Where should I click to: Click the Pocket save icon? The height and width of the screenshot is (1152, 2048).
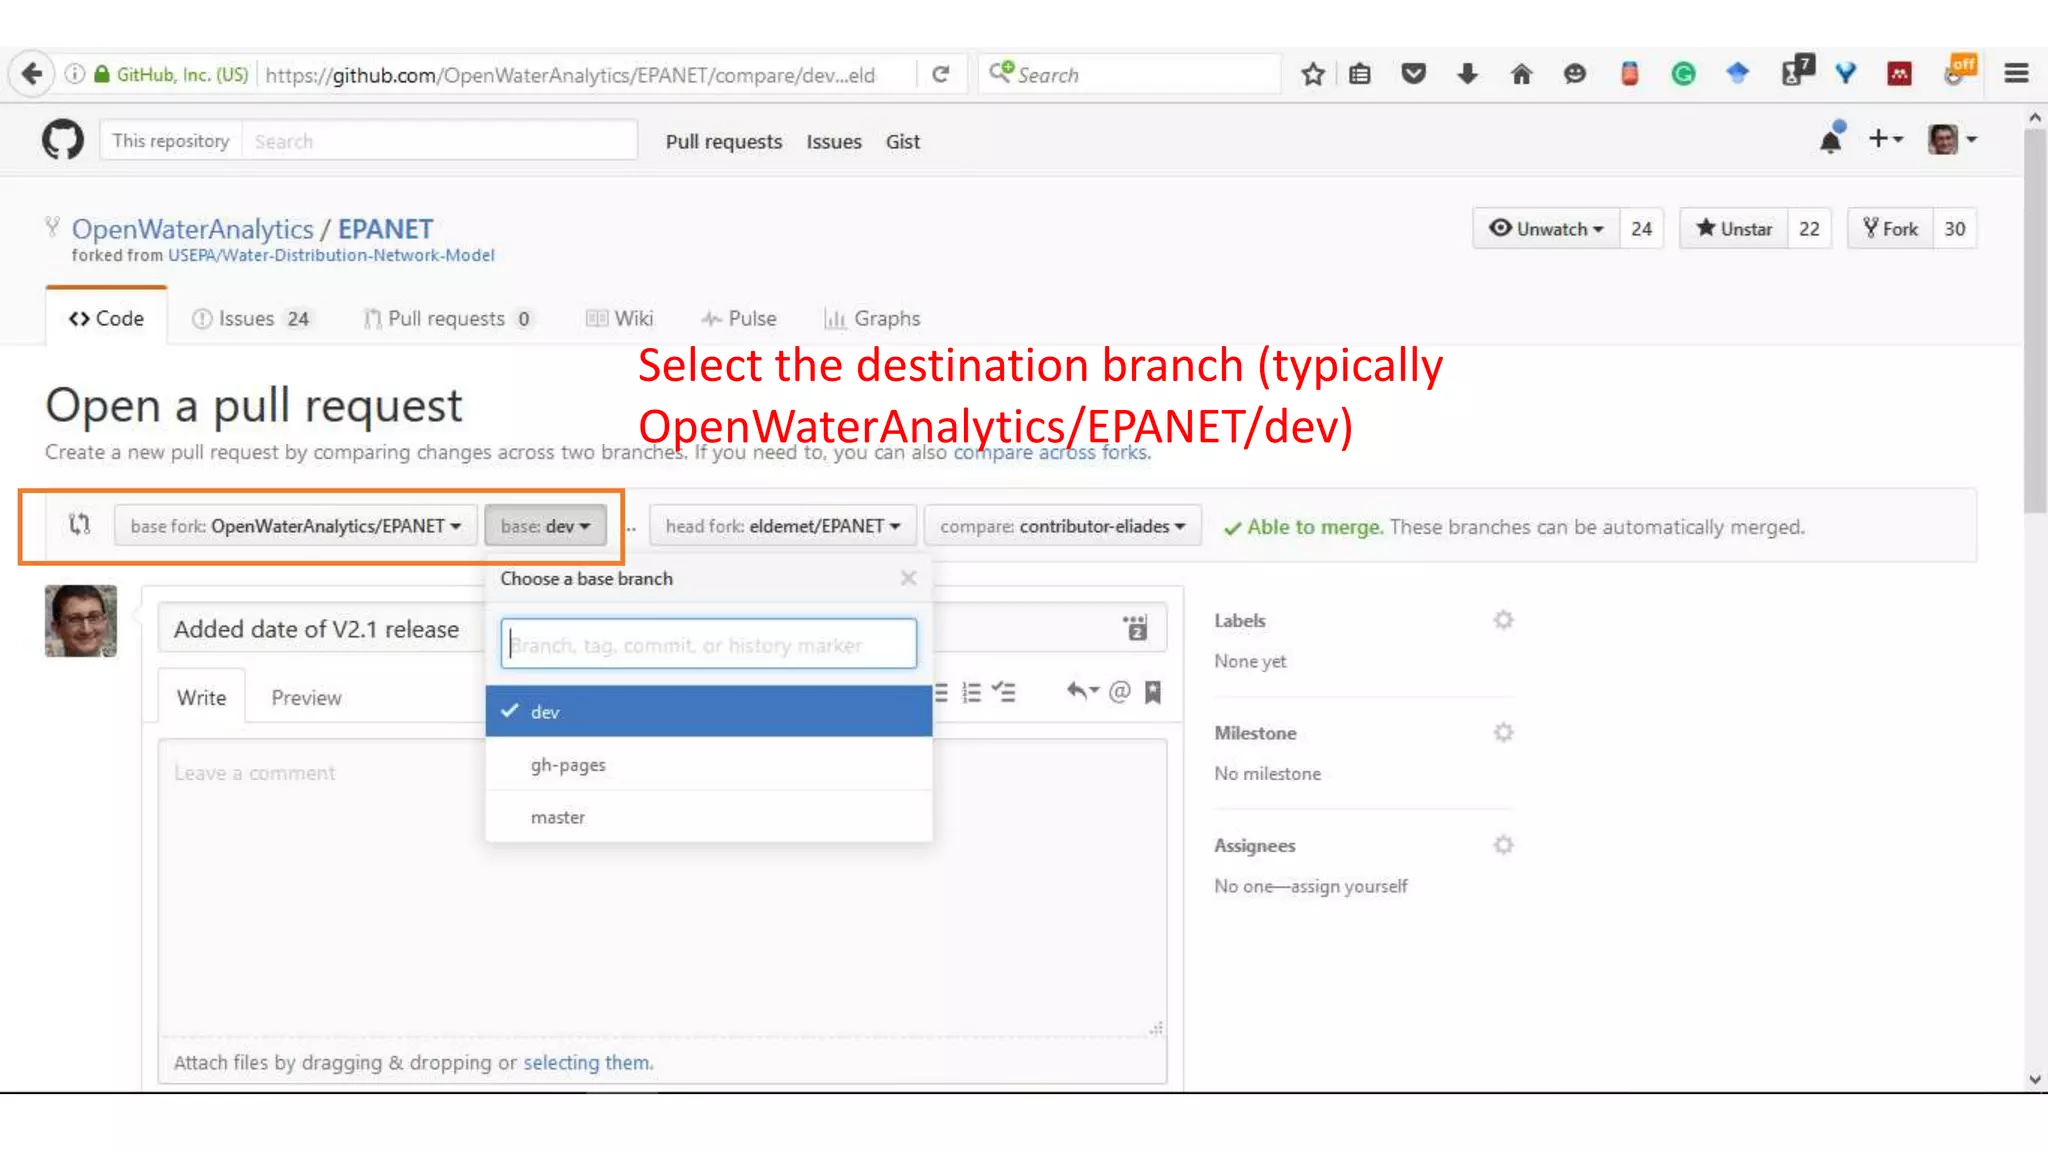coord(1413,74)
